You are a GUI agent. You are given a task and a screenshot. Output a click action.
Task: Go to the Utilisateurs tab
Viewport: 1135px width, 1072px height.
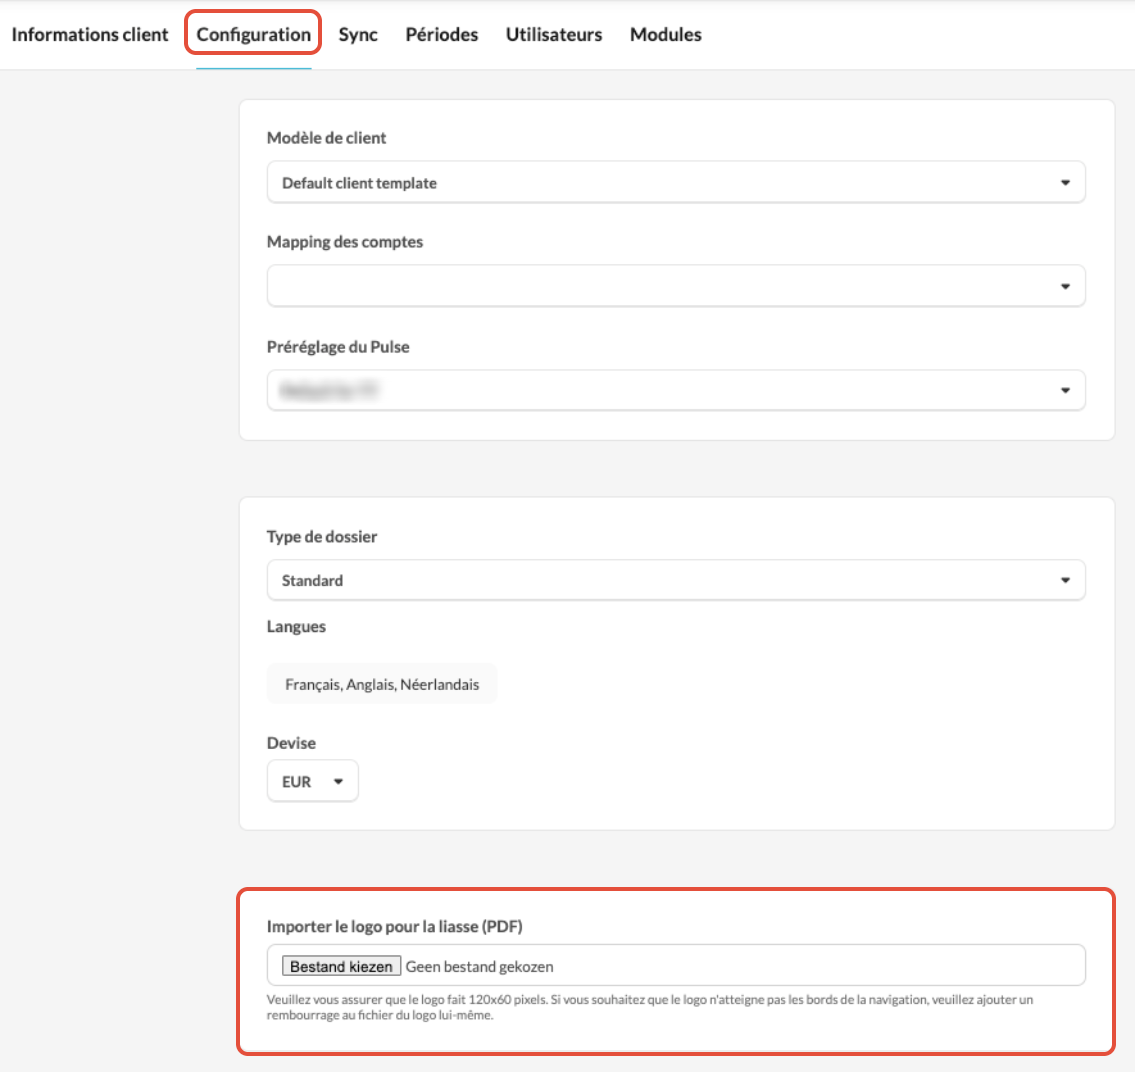[554, 35]
